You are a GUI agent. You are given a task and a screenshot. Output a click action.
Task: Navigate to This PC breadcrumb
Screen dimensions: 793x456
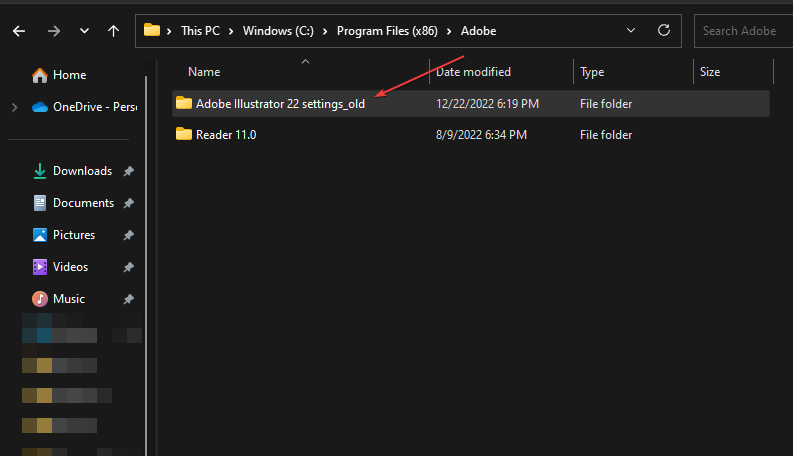(200, 31)
